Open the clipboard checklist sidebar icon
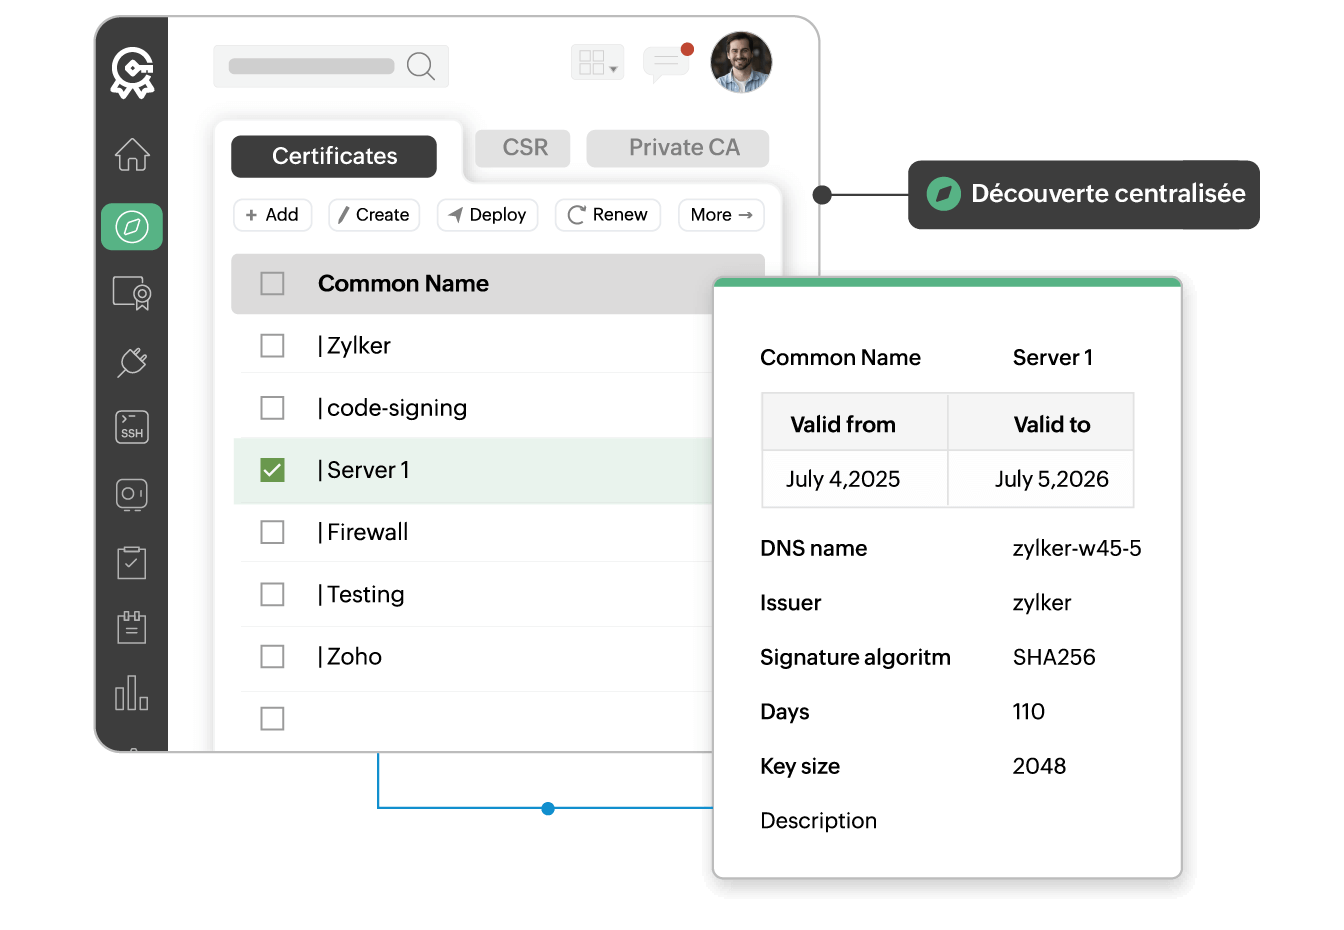This screenshot has height=930, width=1344. 132,562
